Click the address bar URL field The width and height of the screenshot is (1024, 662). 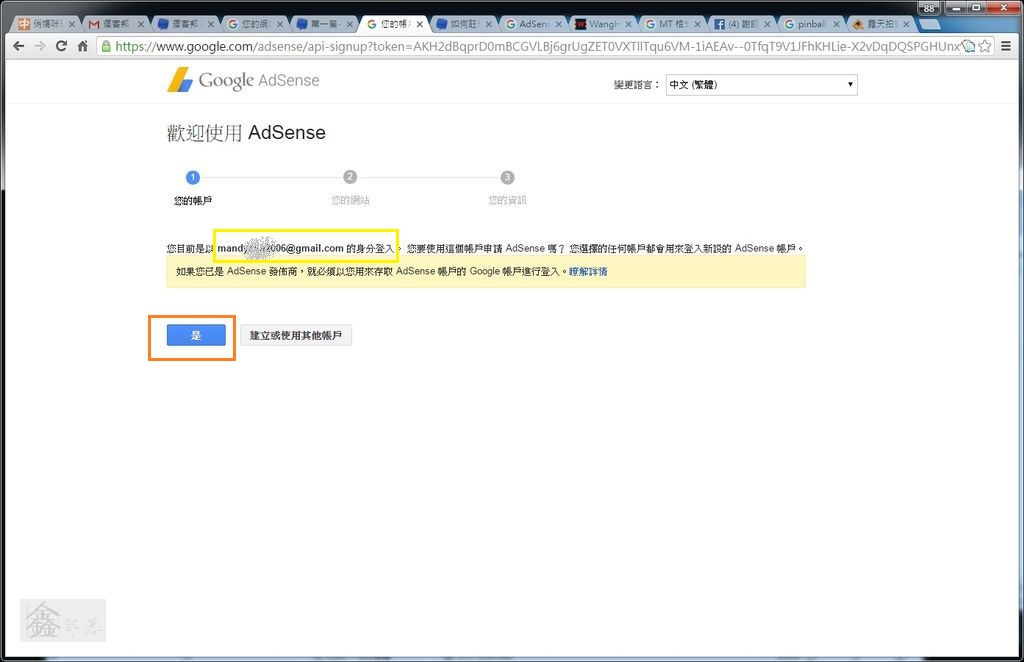pos(536,46)
